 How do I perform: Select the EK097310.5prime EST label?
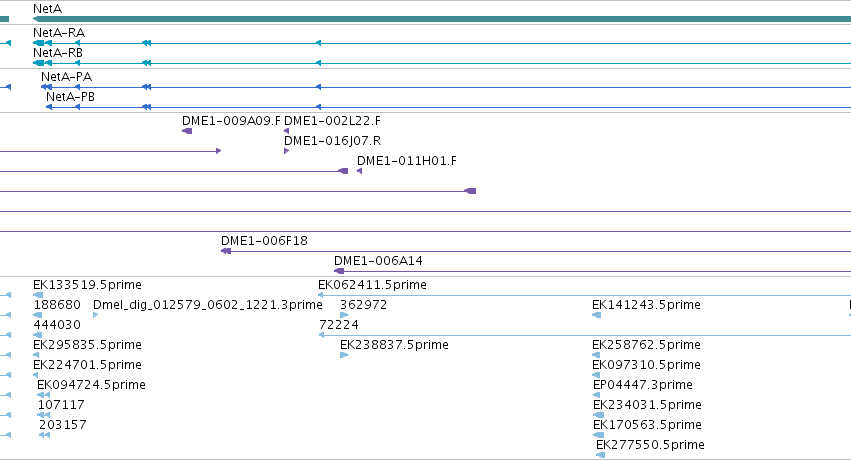(646, 366)
